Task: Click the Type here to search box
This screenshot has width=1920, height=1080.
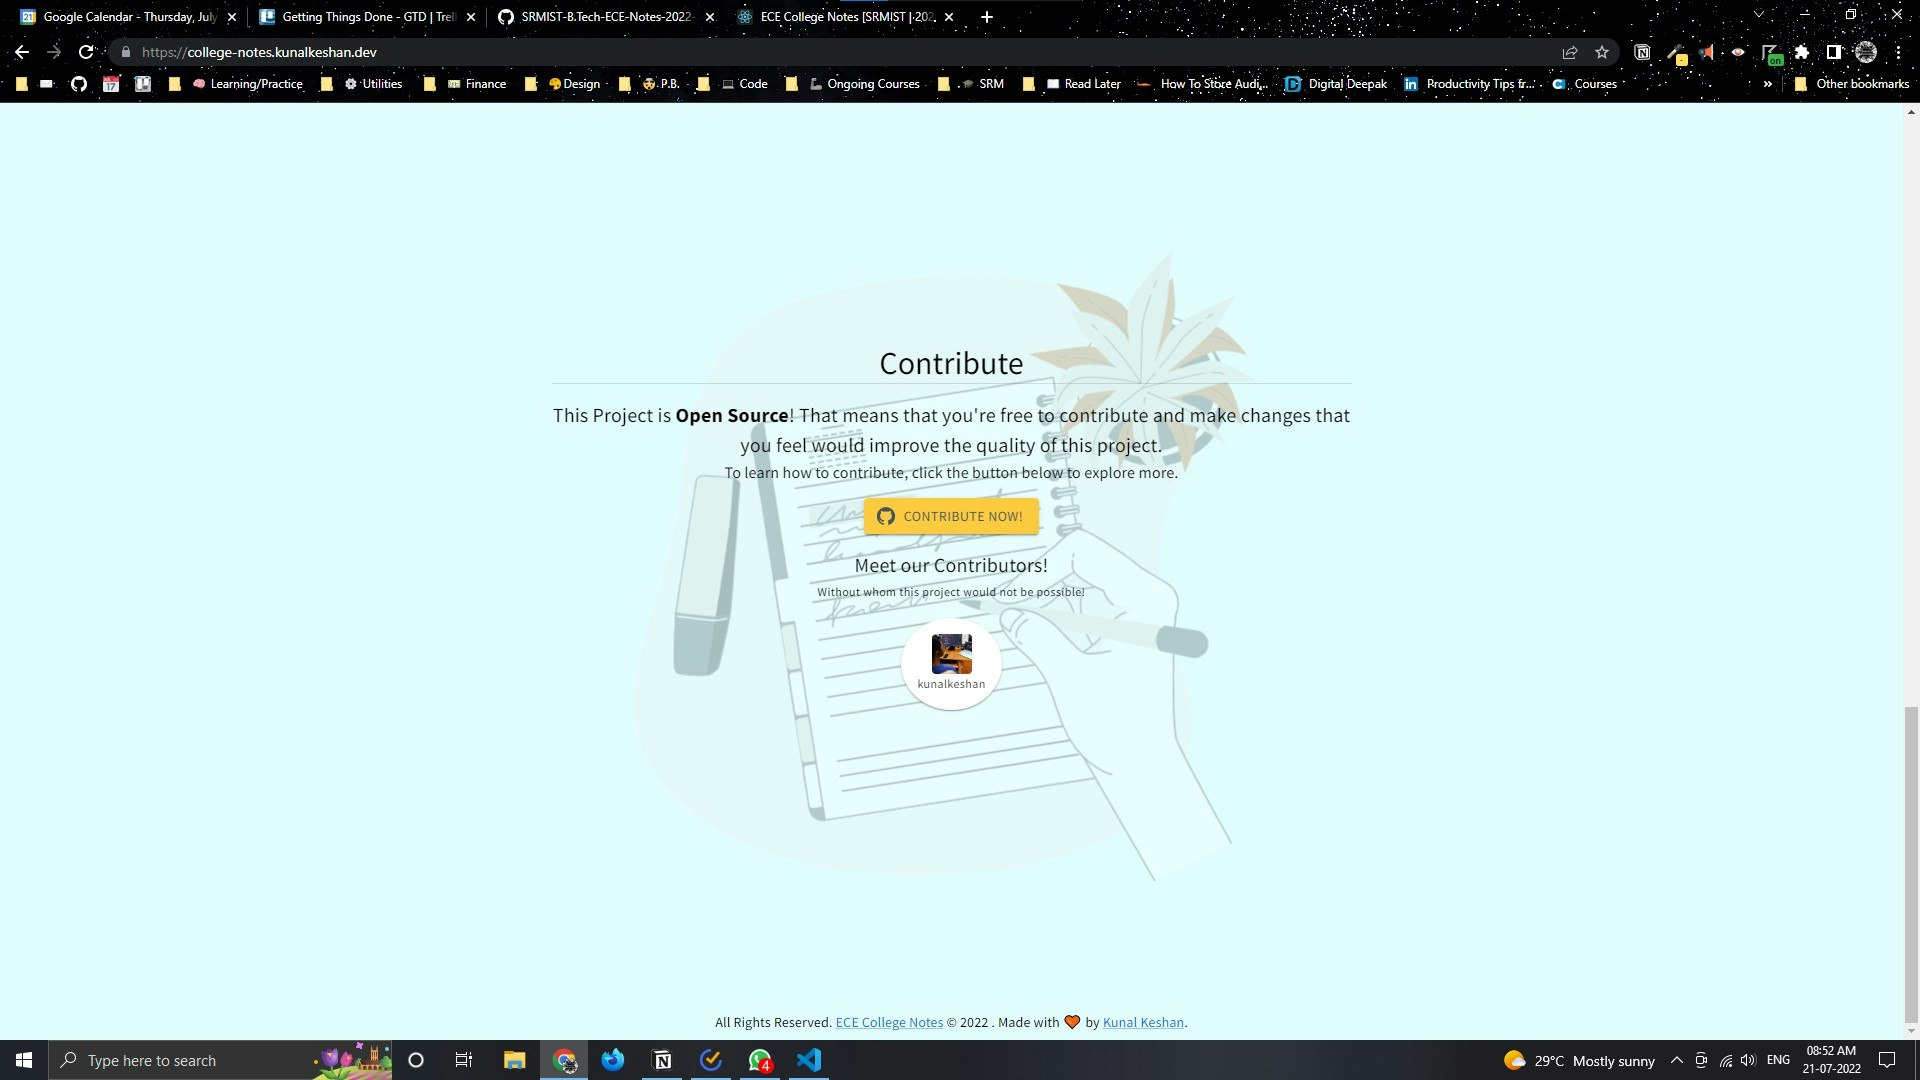Action: [x=220, y=1060]
